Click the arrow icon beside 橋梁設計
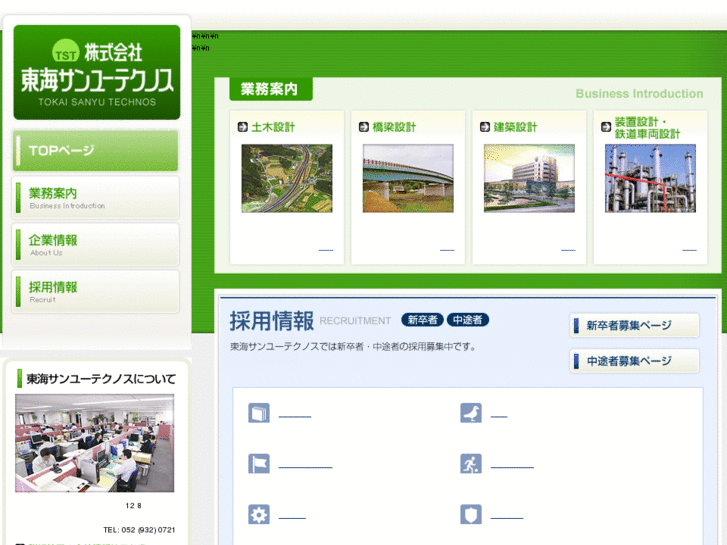The height and width of the screenshot is (545, 727). pyautogui.click(x=364, y=127)
